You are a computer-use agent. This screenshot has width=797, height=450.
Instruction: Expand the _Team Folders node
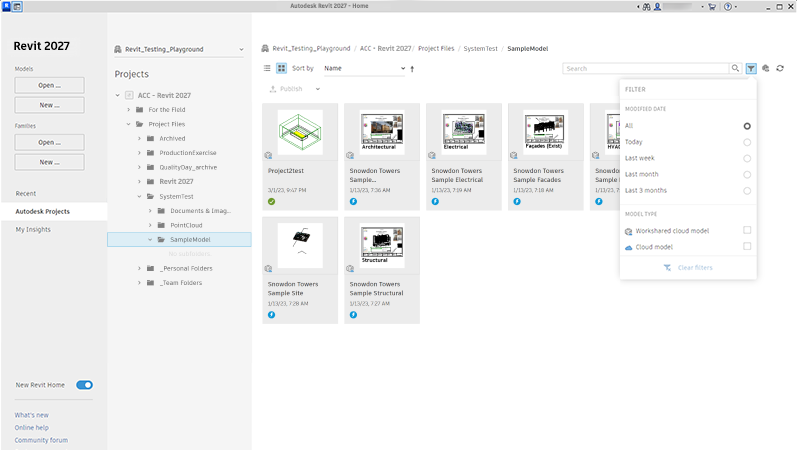click(139, 283)
